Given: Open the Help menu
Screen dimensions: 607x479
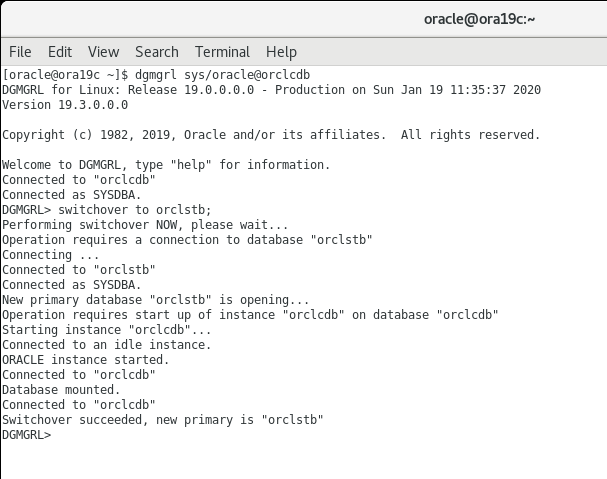Looking at the screenshot, I should (281, 52).
